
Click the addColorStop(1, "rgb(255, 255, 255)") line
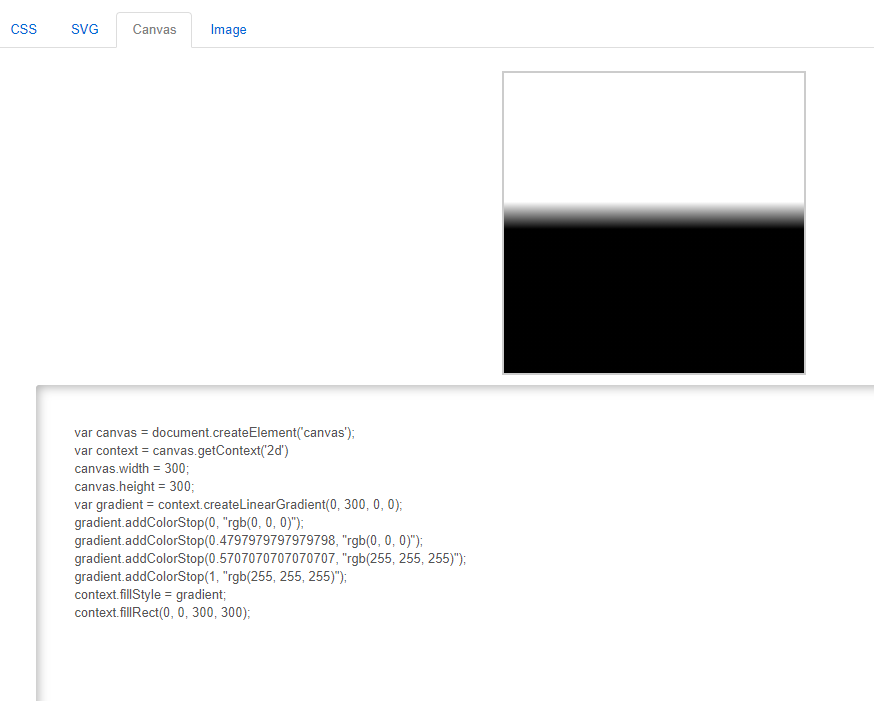coord(211,577)
